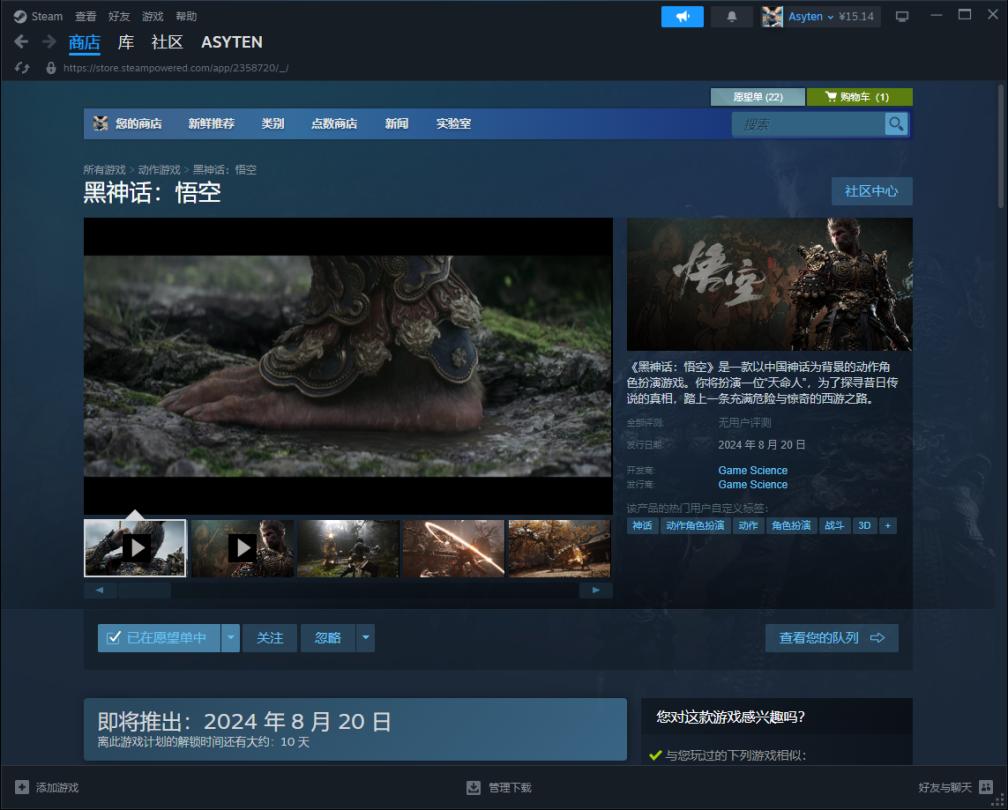This screenshot has width=1008, height=810.
Task: Click the 社区中心 button
Action: 871,191
